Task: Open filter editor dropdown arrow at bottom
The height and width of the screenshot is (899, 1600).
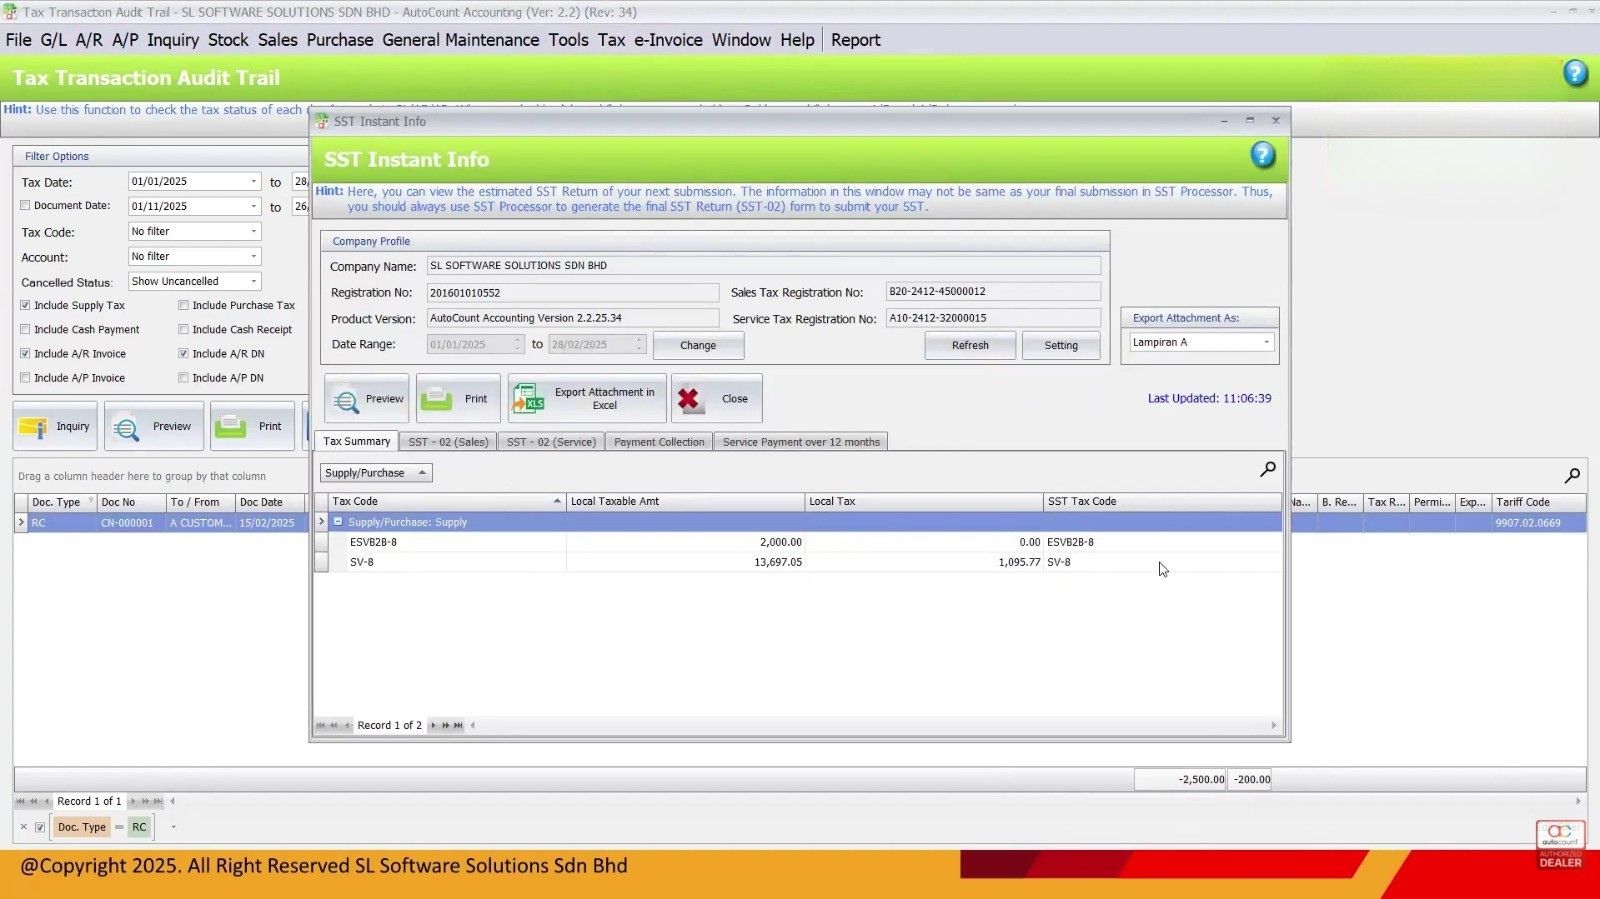Action: (x=173, y=827)
